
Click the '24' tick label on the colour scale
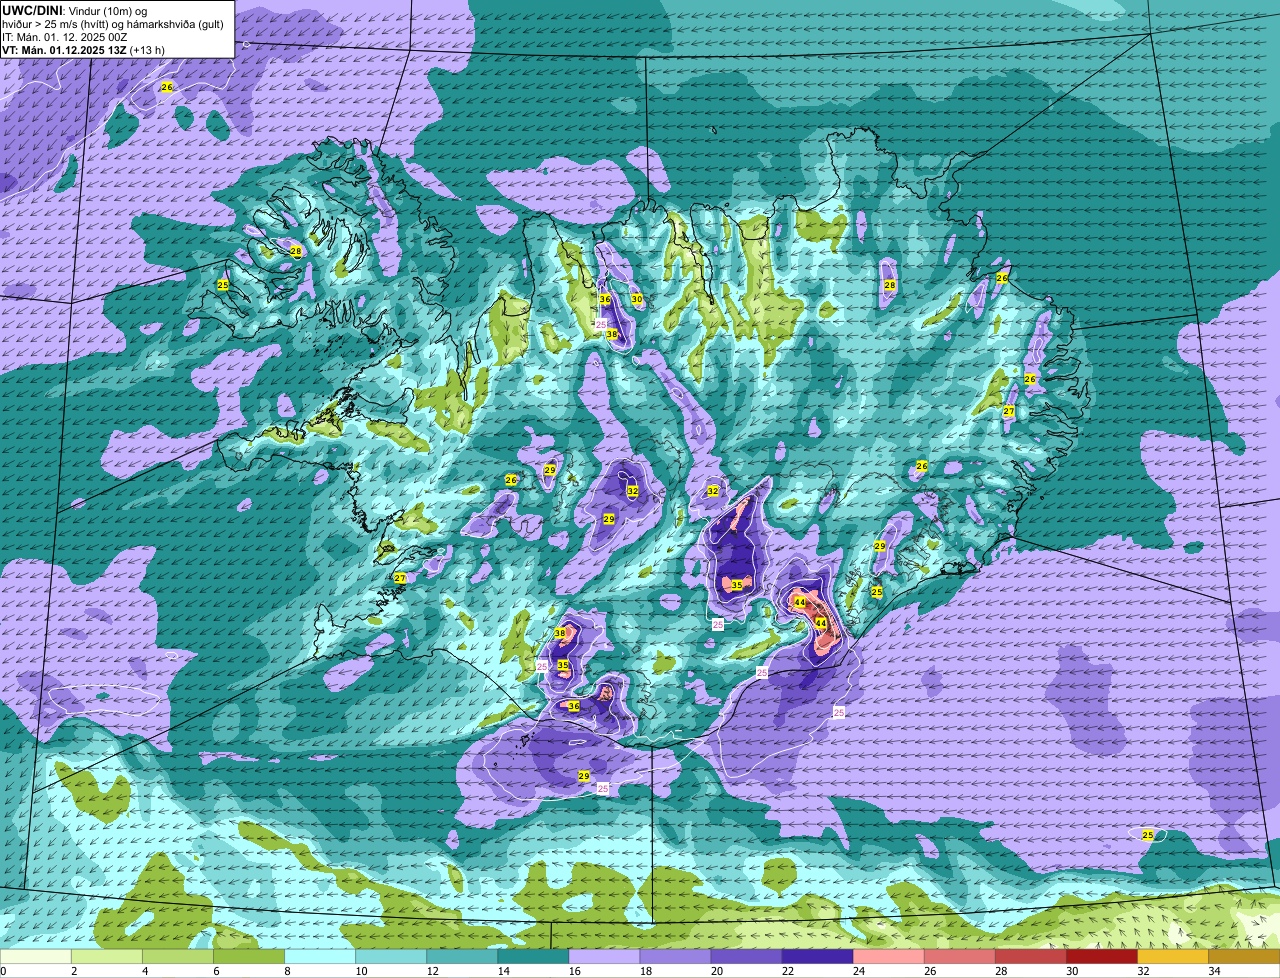point(858,971)
